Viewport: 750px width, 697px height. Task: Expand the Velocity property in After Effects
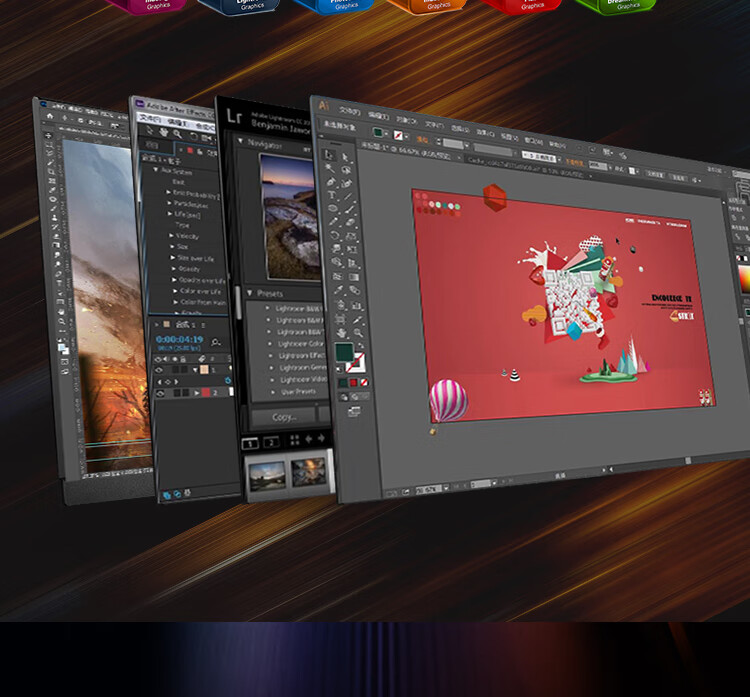171,237
